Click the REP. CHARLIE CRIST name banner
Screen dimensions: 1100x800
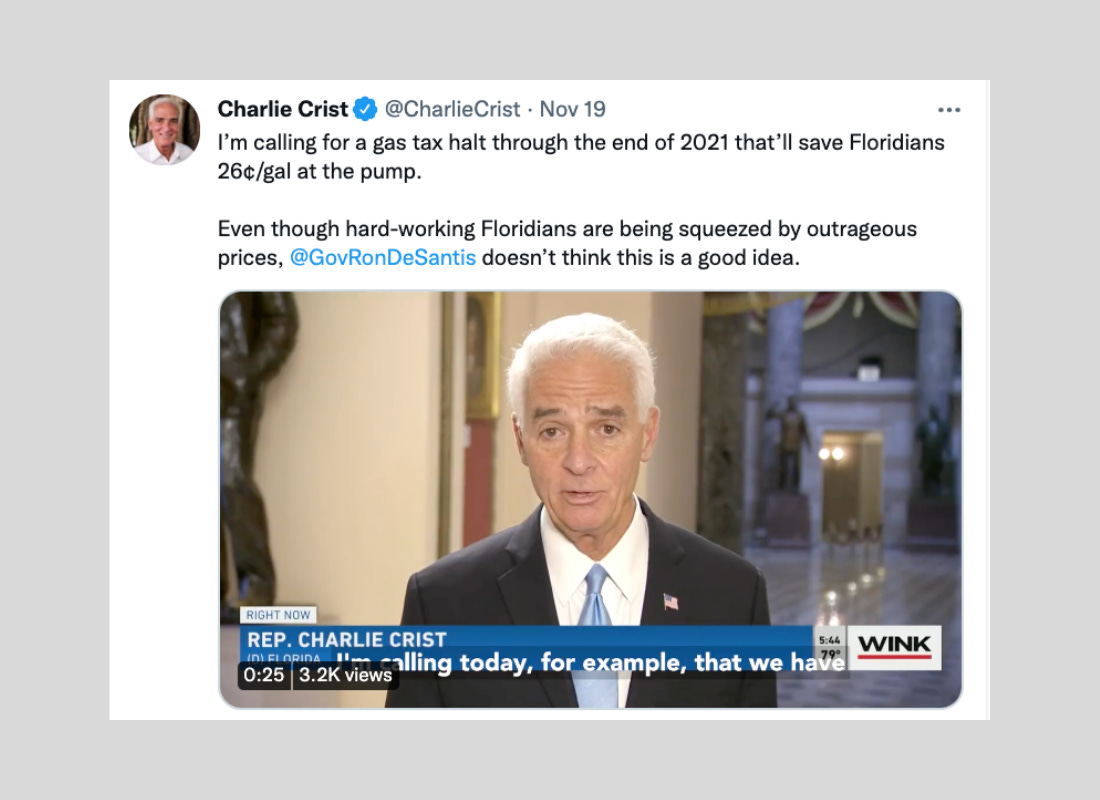[x=347, y=640]
